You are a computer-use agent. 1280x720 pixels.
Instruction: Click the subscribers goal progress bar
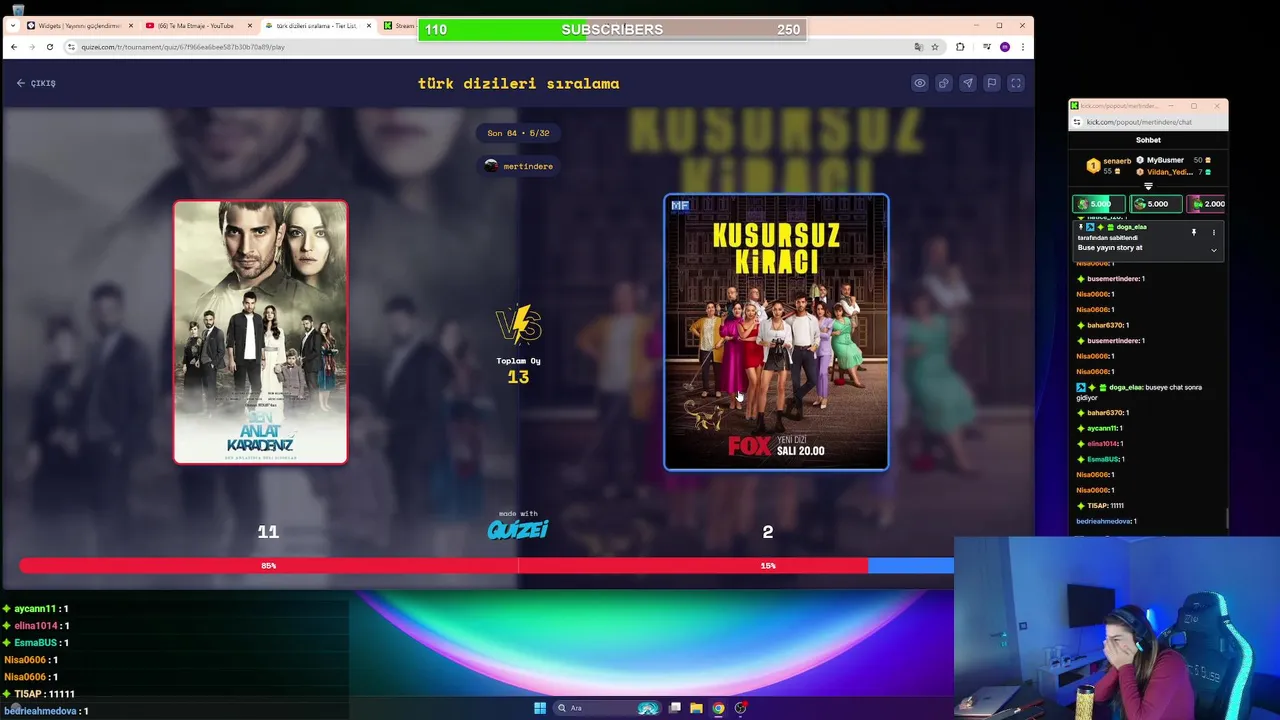tap(612, 30)
